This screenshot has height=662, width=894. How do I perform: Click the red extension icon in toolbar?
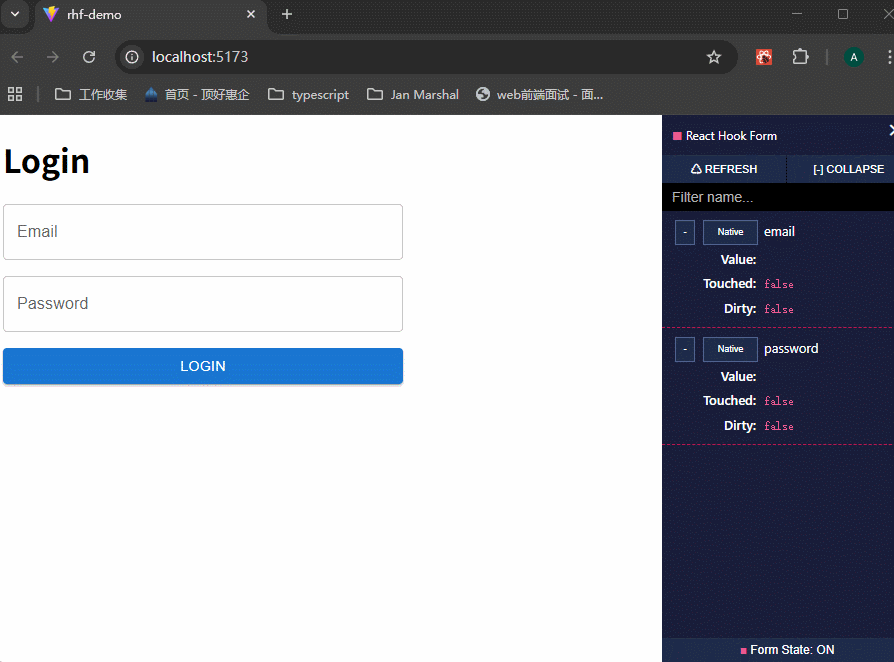[x=764, y=57]
